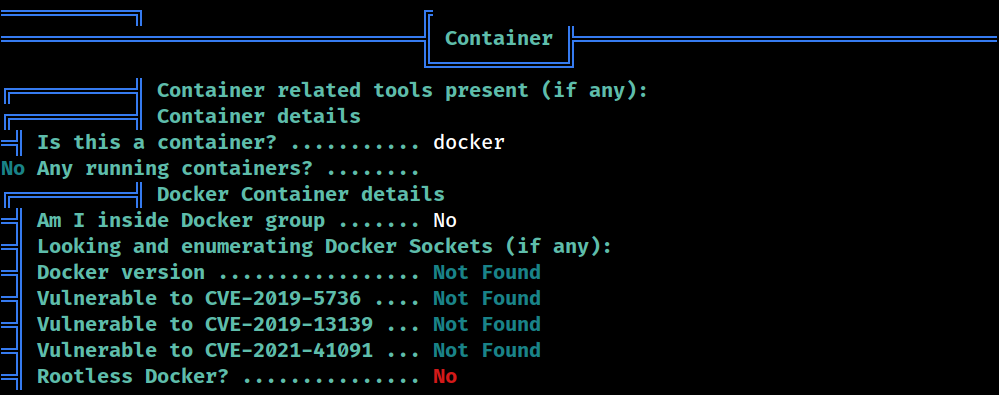Click the Container section header title
This screenshot has height=395, width=999.
coord(498,38)
